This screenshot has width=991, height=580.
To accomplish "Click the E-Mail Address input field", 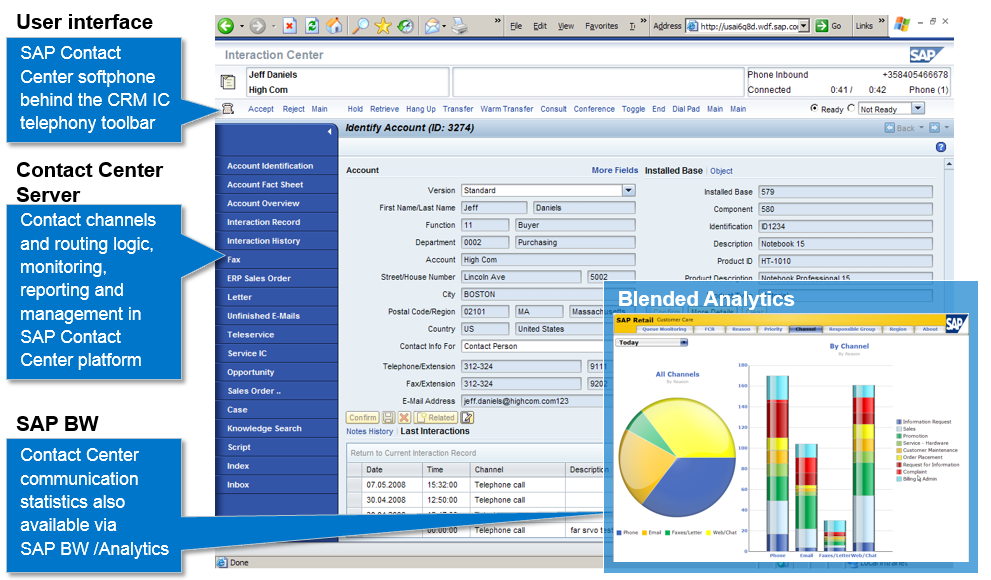I will pyautogui.click(x=532, y=401).
